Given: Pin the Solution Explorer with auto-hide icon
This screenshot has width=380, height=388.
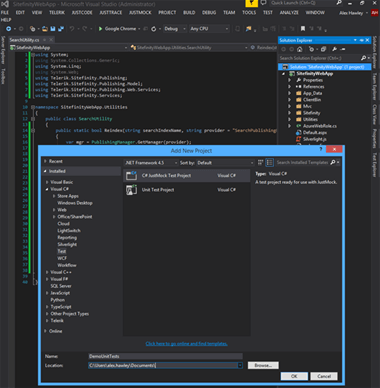Looking at the screenshot, I should (361, 40).
